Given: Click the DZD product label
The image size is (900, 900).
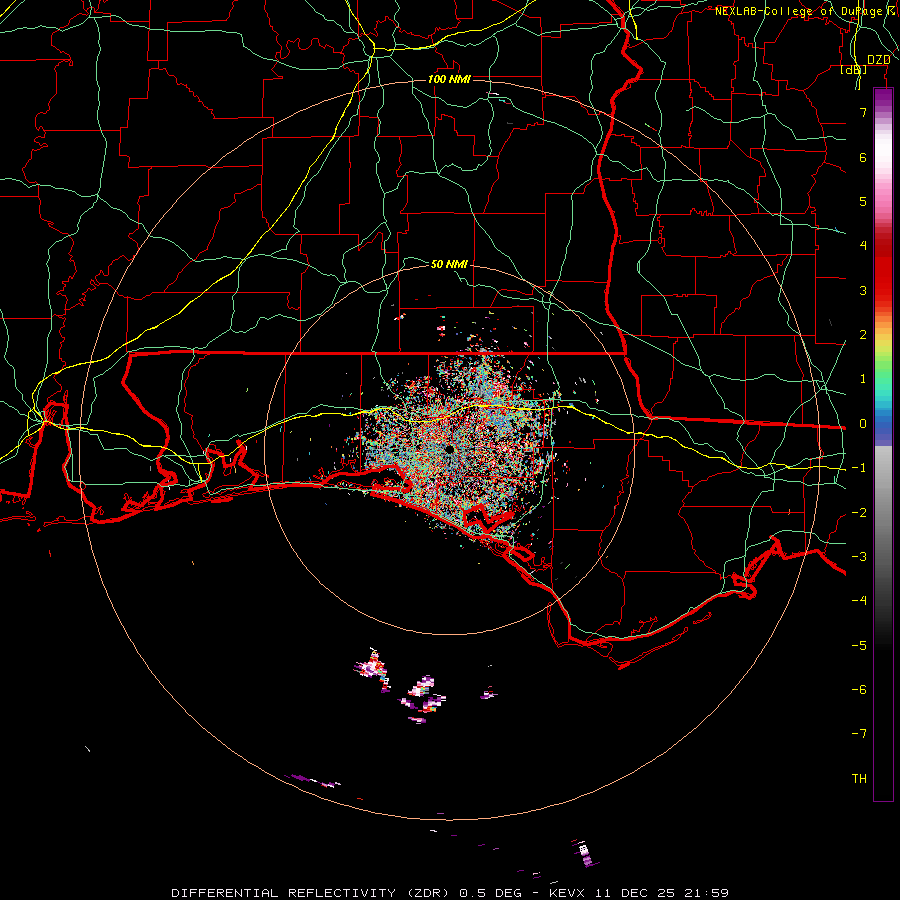Looking at the screenshot, I should point(879,60).
